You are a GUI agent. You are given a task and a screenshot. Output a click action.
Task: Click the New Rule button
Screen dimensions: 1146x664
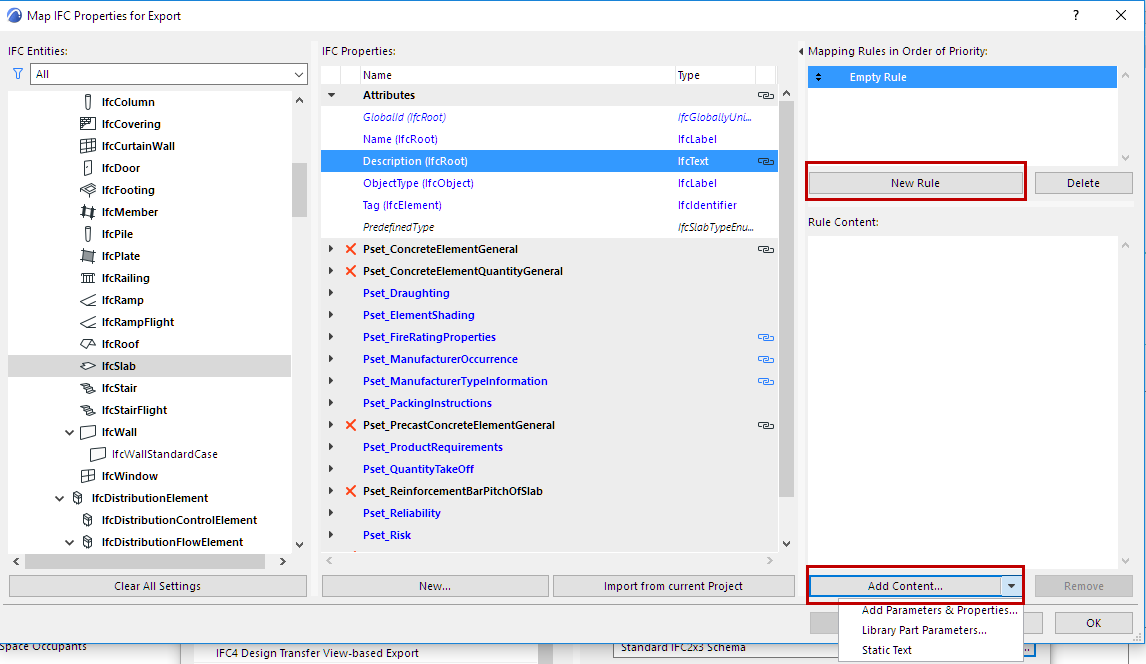tap(915, 183)
